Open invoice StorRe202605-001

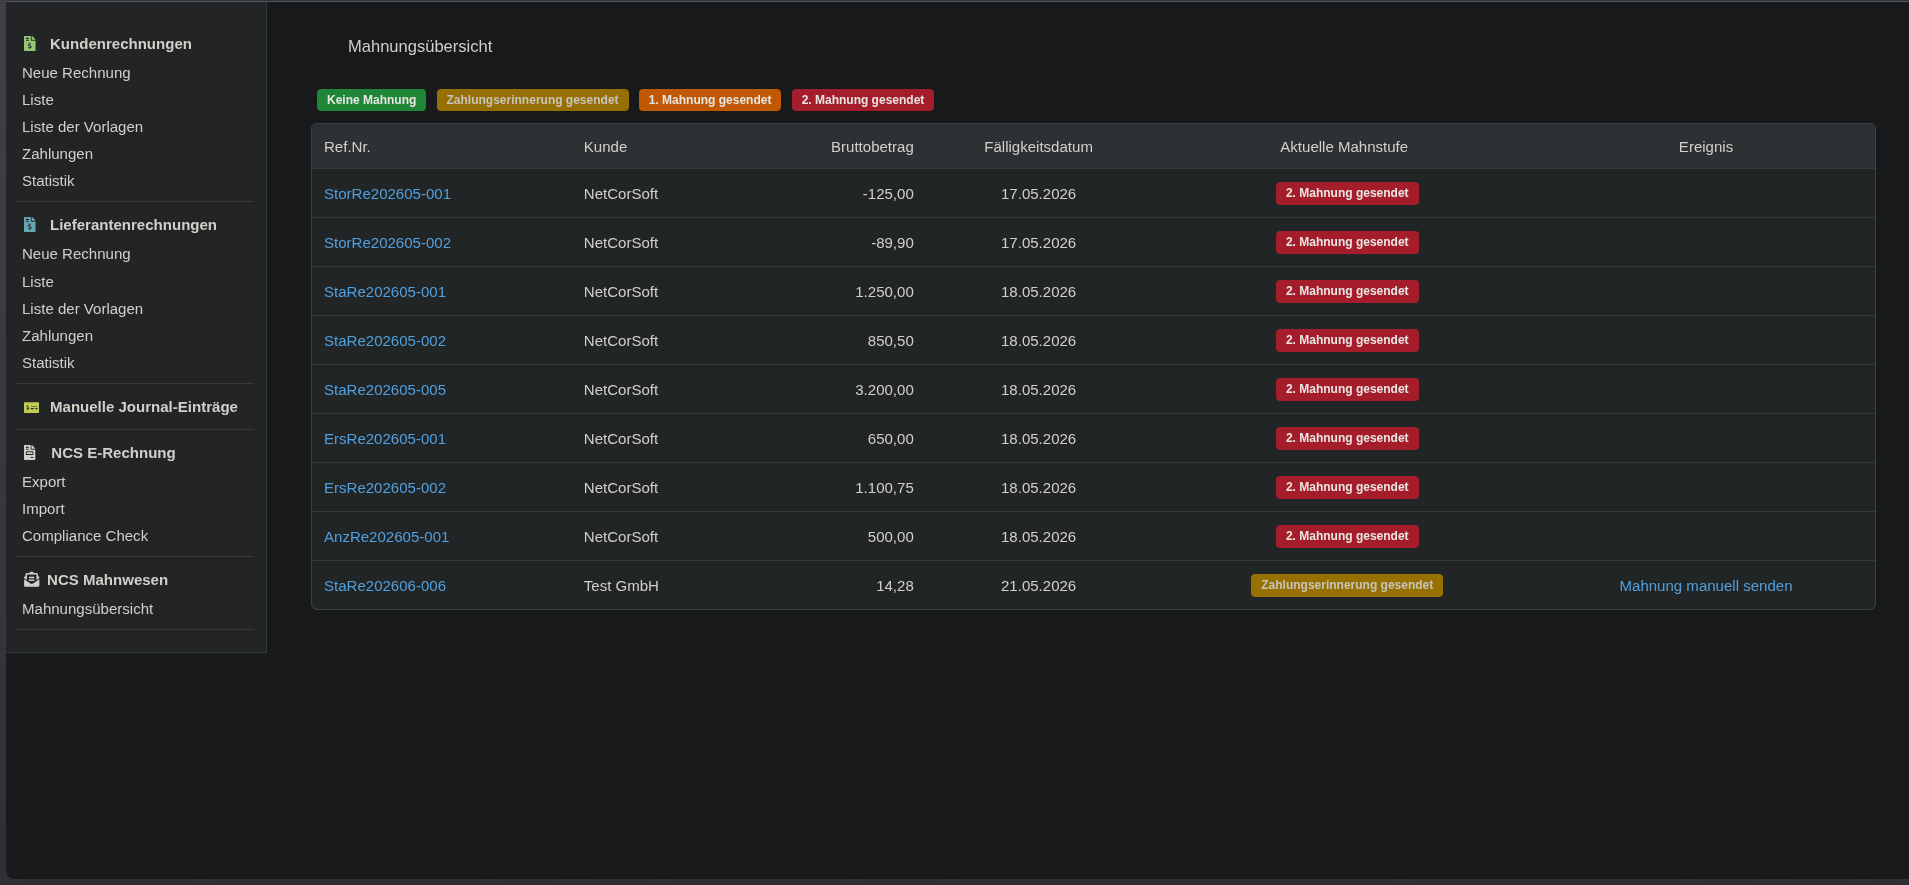[x=387, y=194]
